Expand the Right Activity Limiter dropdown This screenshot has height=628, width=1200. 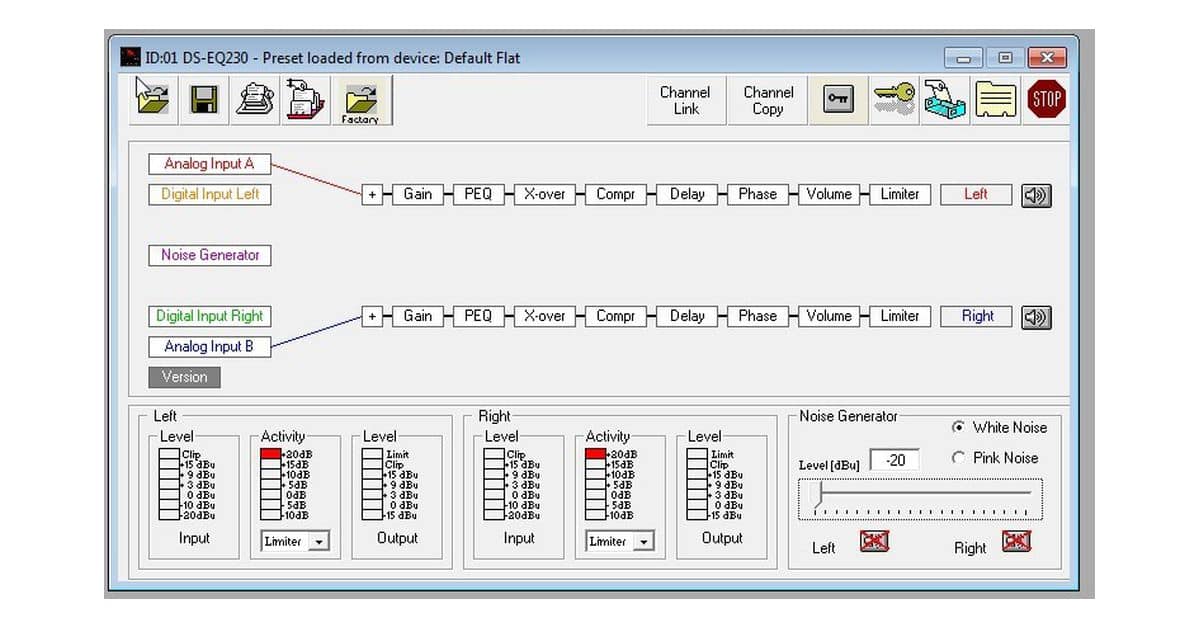(x=643, y=542)
